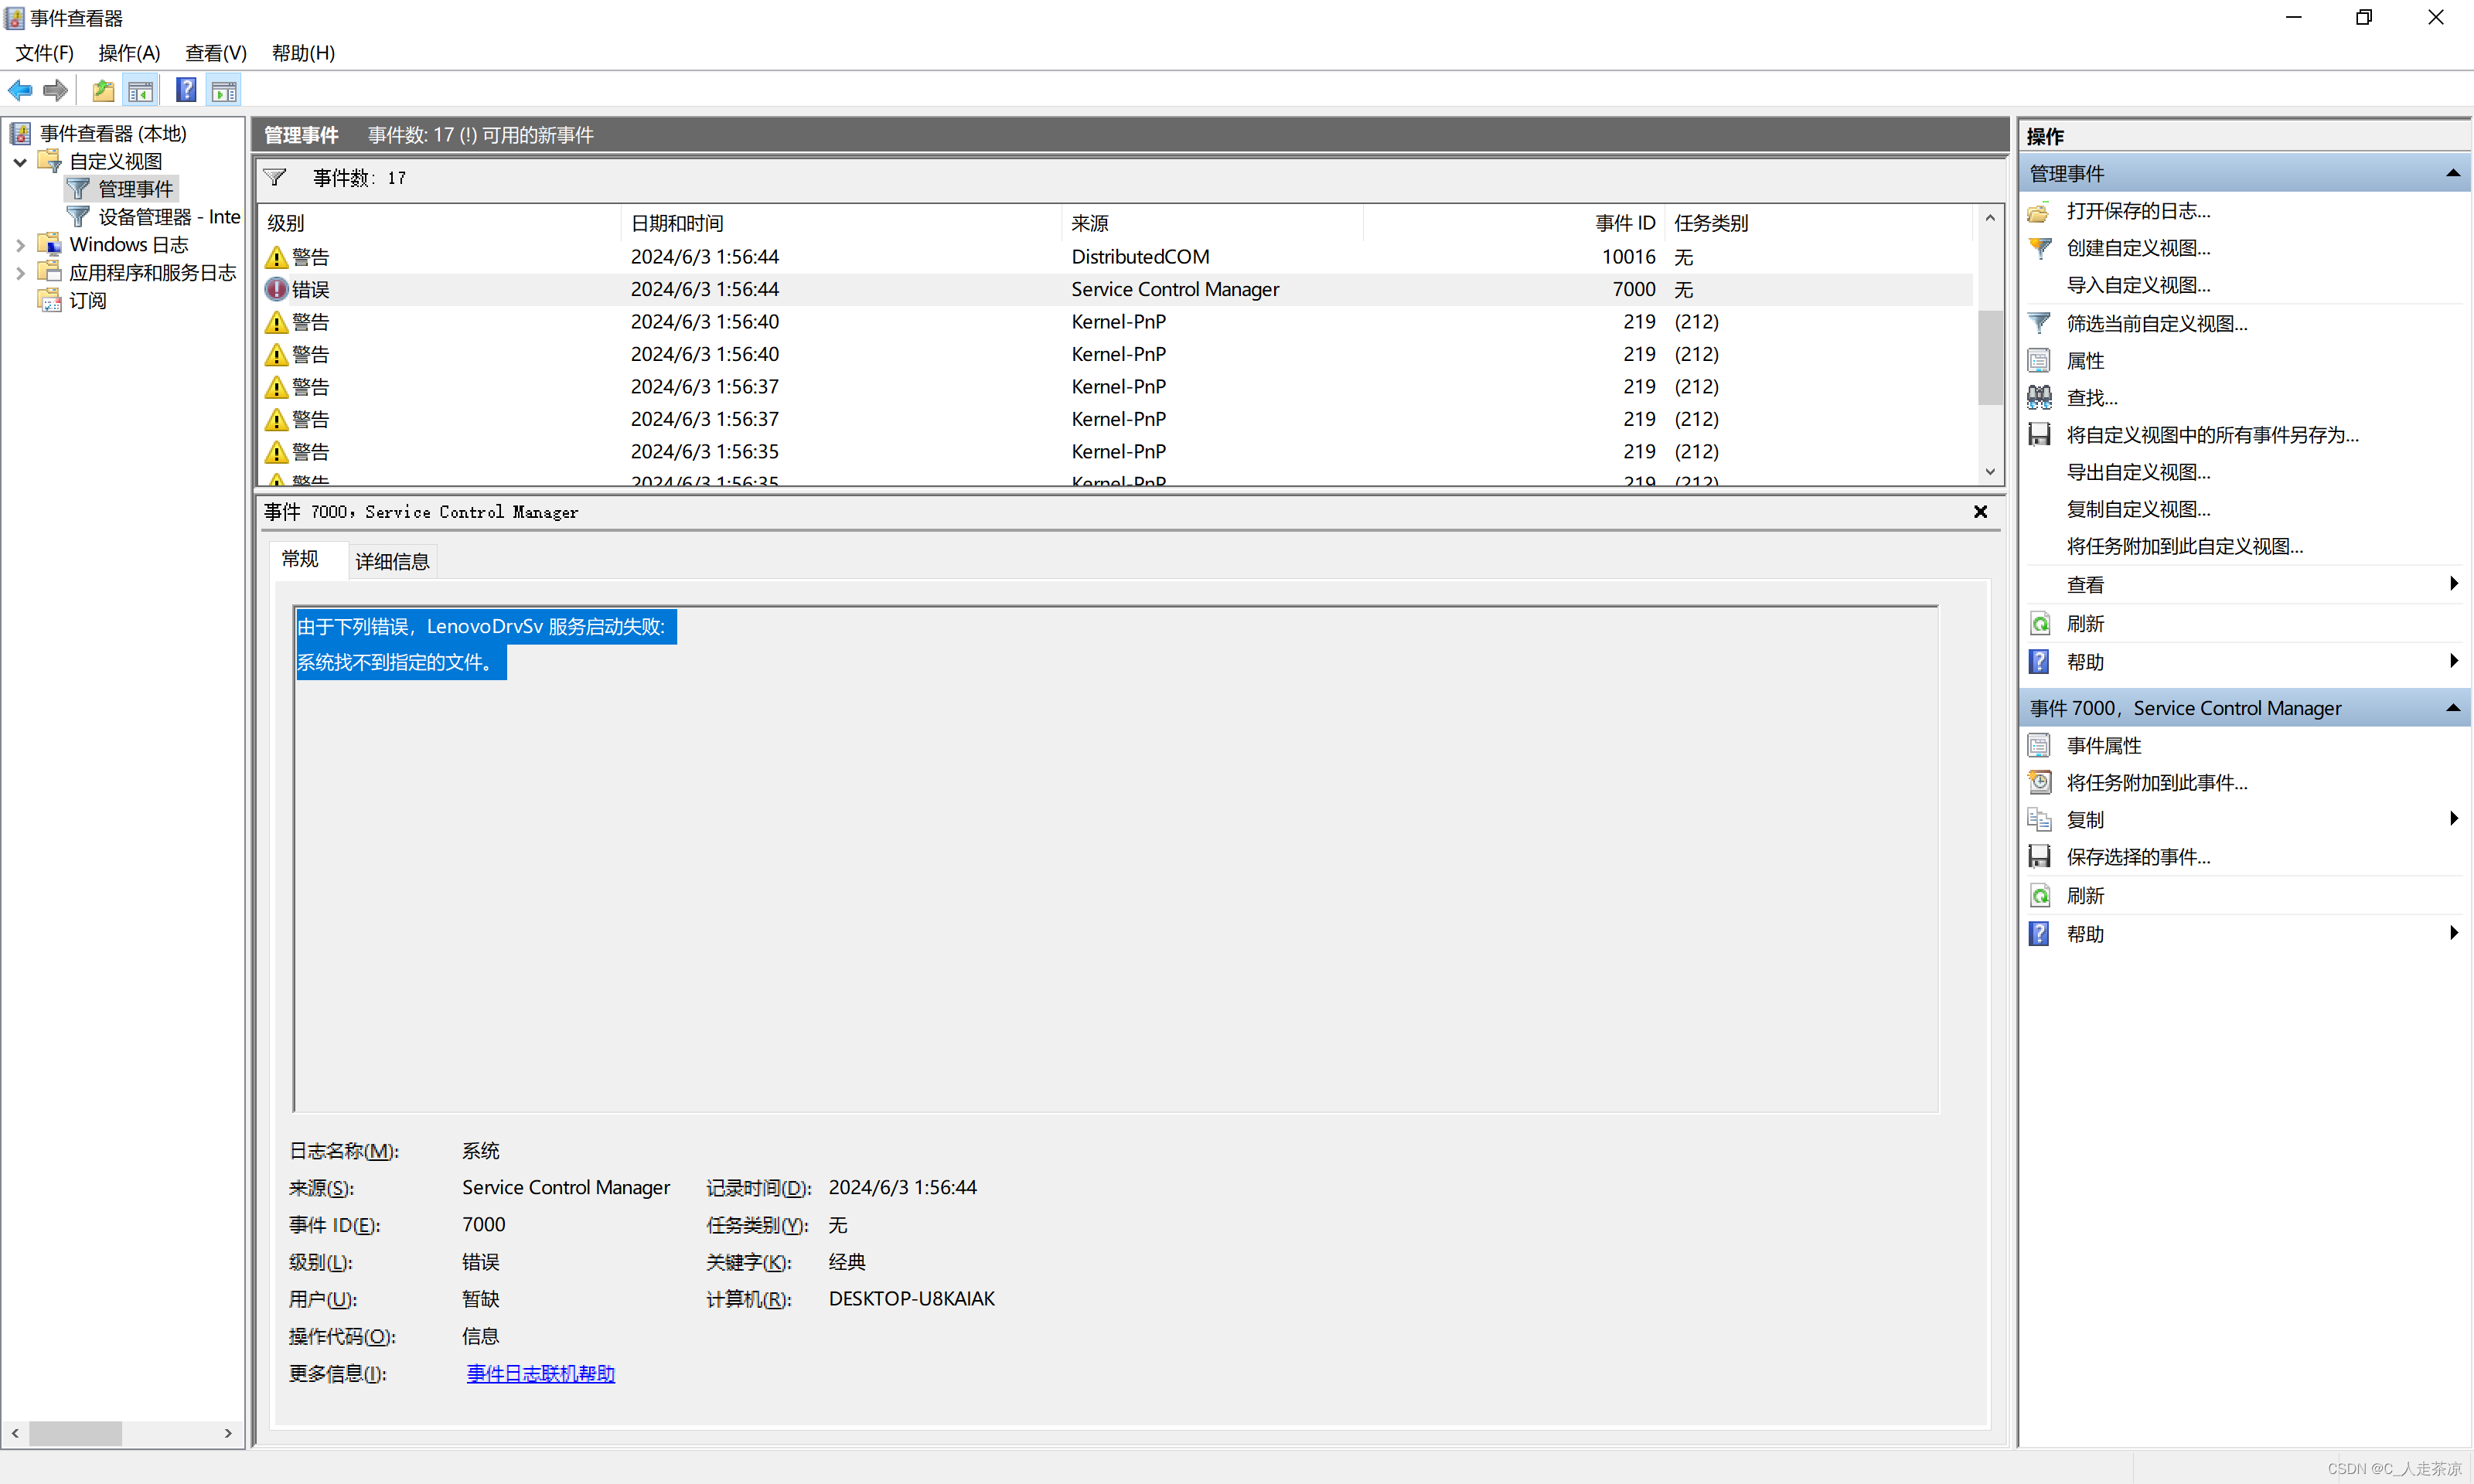Viewport: 2474px width, 1484px height.
Task: Expand 应用程序和服务日志 tree node
Action: 20,273
